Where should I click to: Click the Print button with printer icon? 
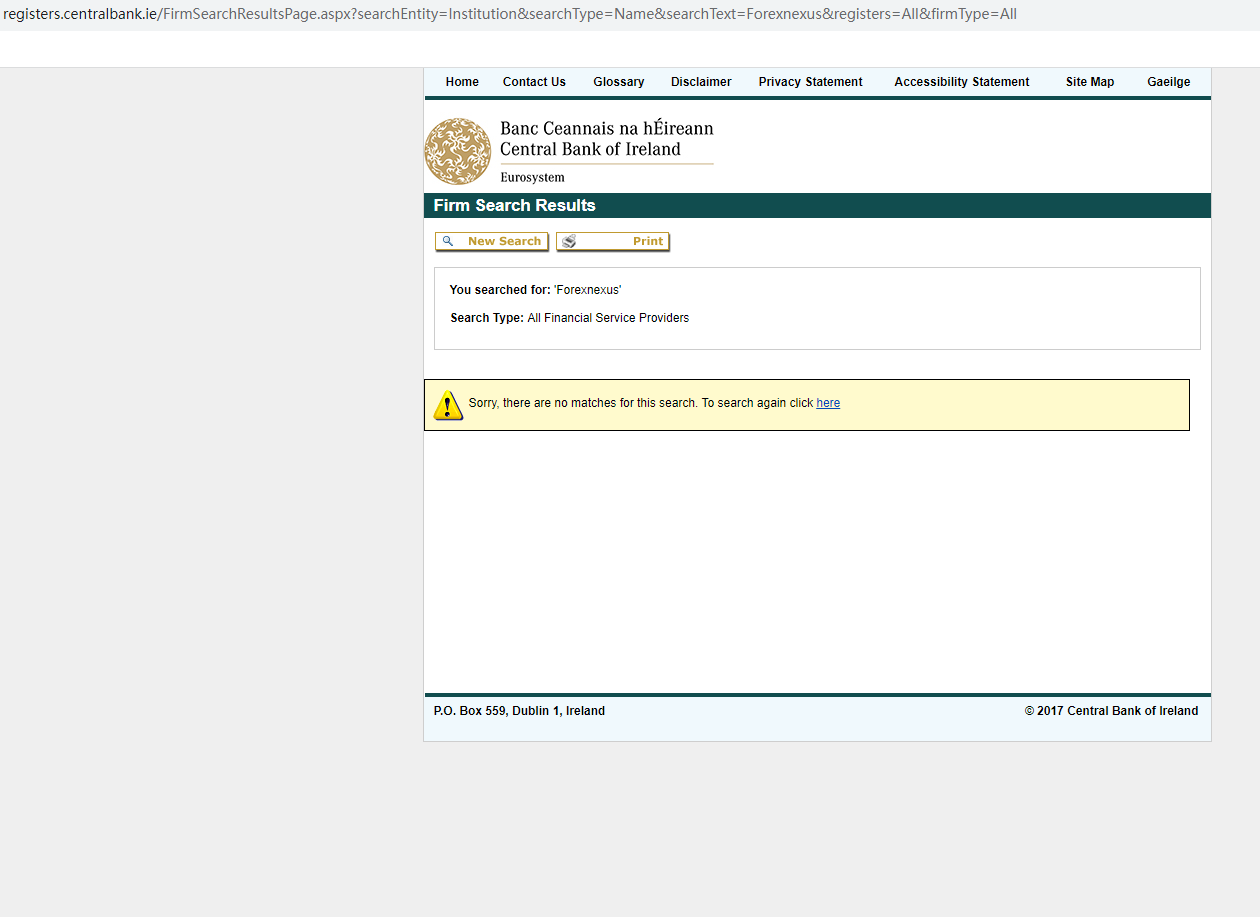[612, 242]
